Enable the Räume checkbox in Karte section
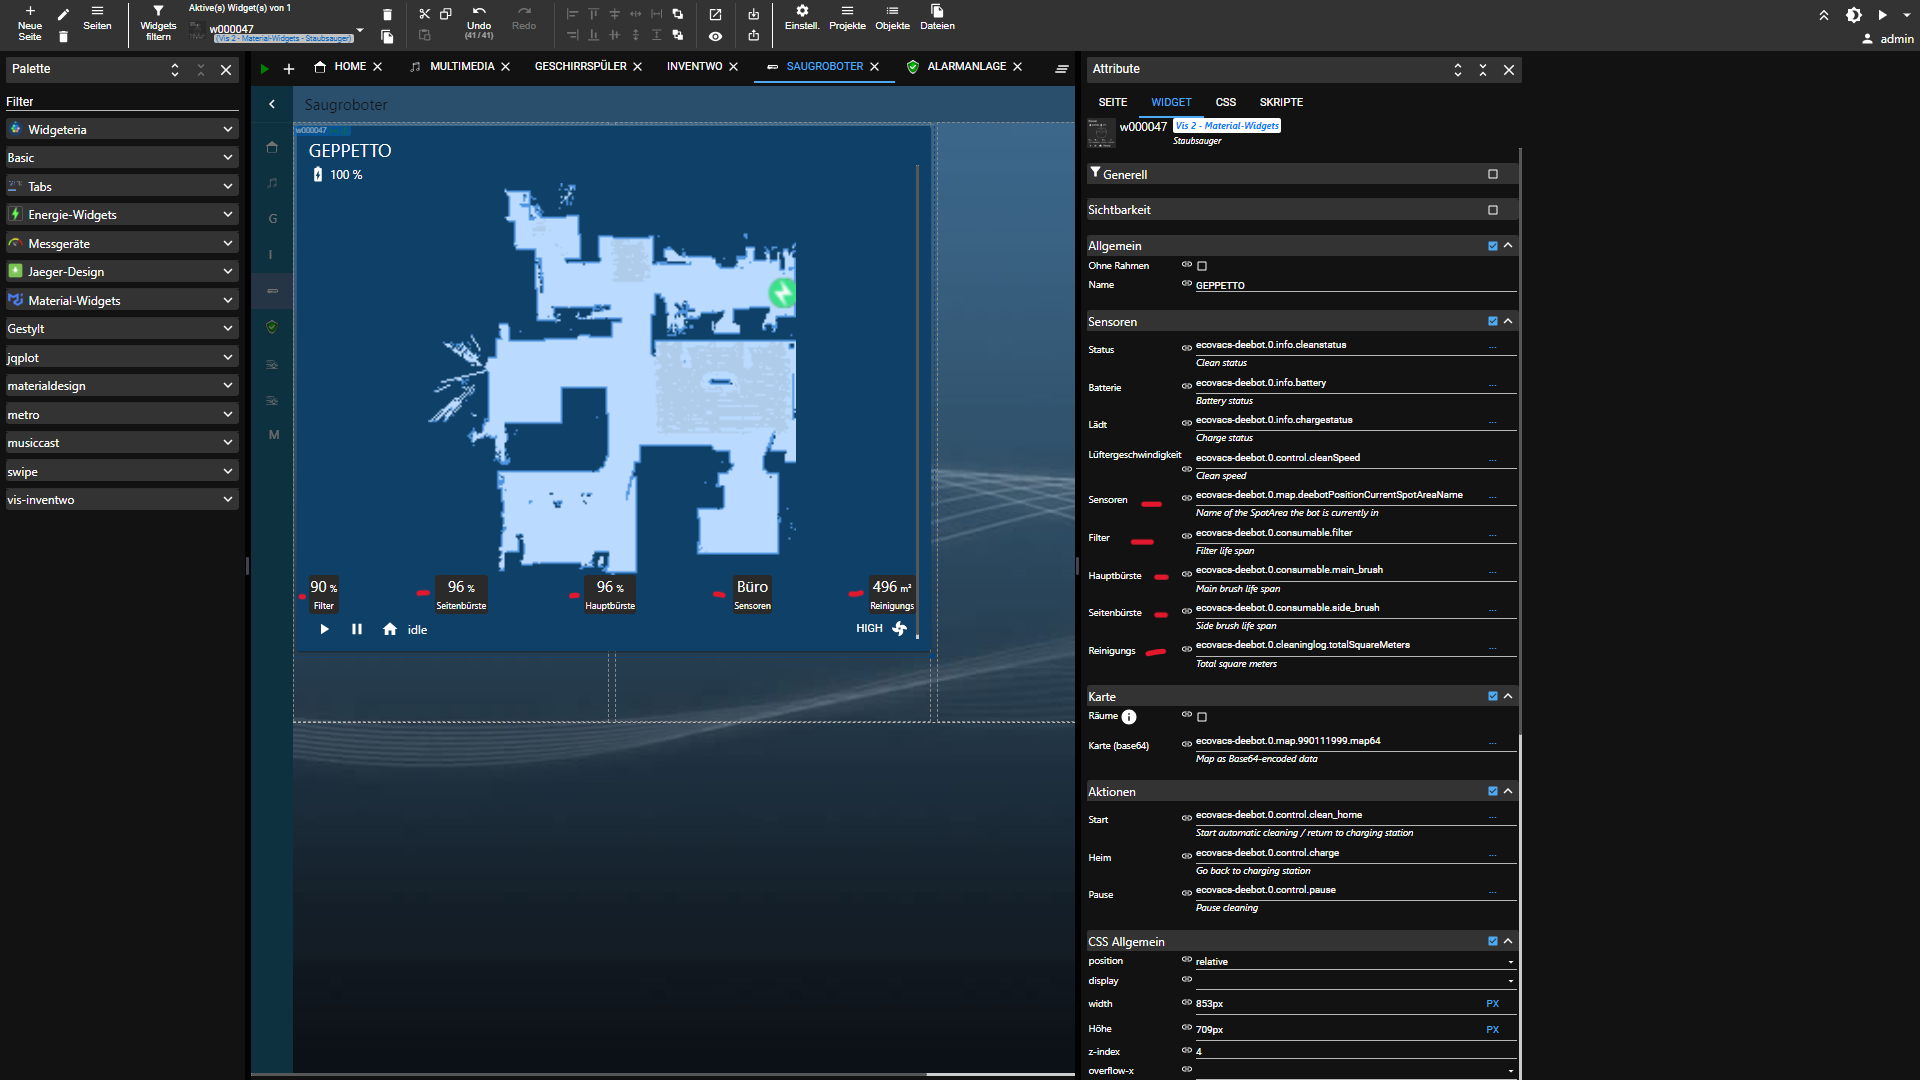Screen dimensions: 1920x1080 [x=1202, y=717]
